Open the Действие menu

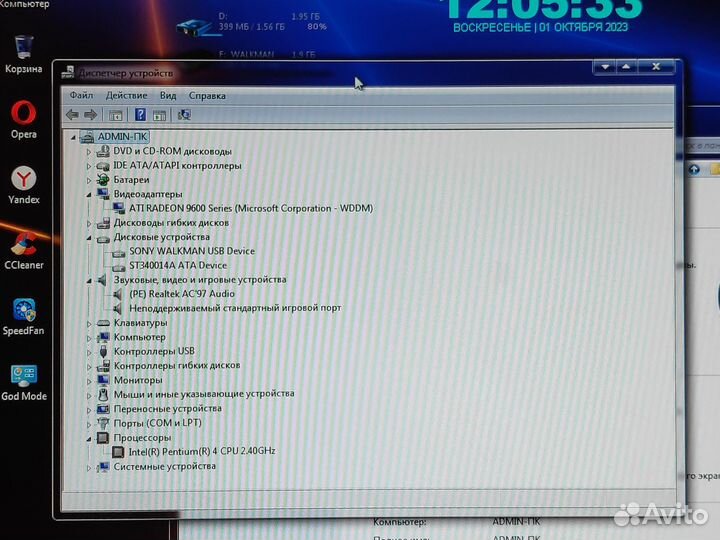(x=126, y=96)
